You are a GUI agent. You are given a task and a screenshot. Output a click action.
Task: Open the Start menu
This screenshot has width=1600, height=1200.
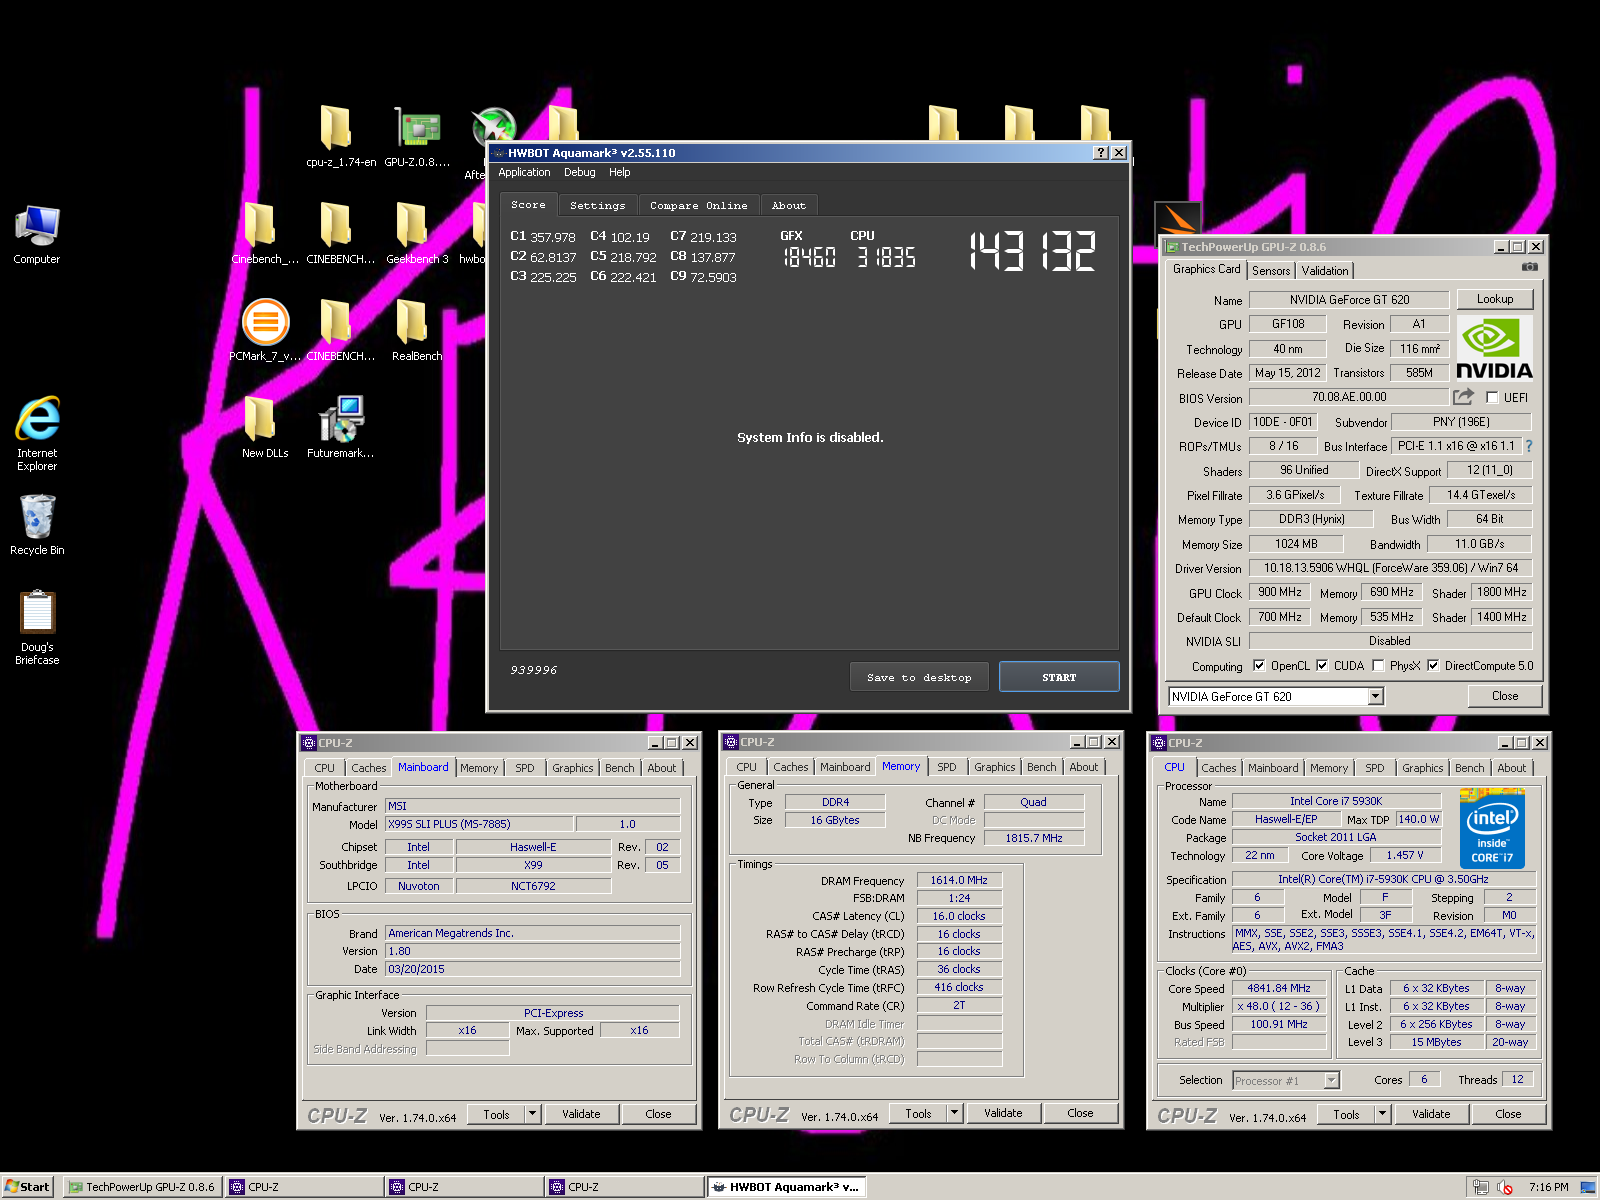click(28, 1187)
